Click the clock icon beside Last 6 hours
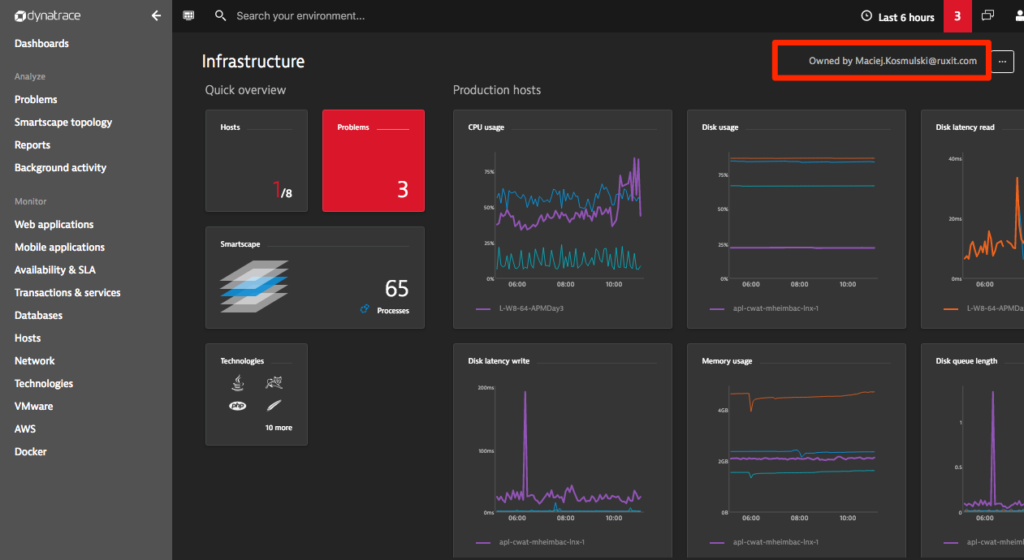This screenshot has height=560, width=1024. coord(866,16)
